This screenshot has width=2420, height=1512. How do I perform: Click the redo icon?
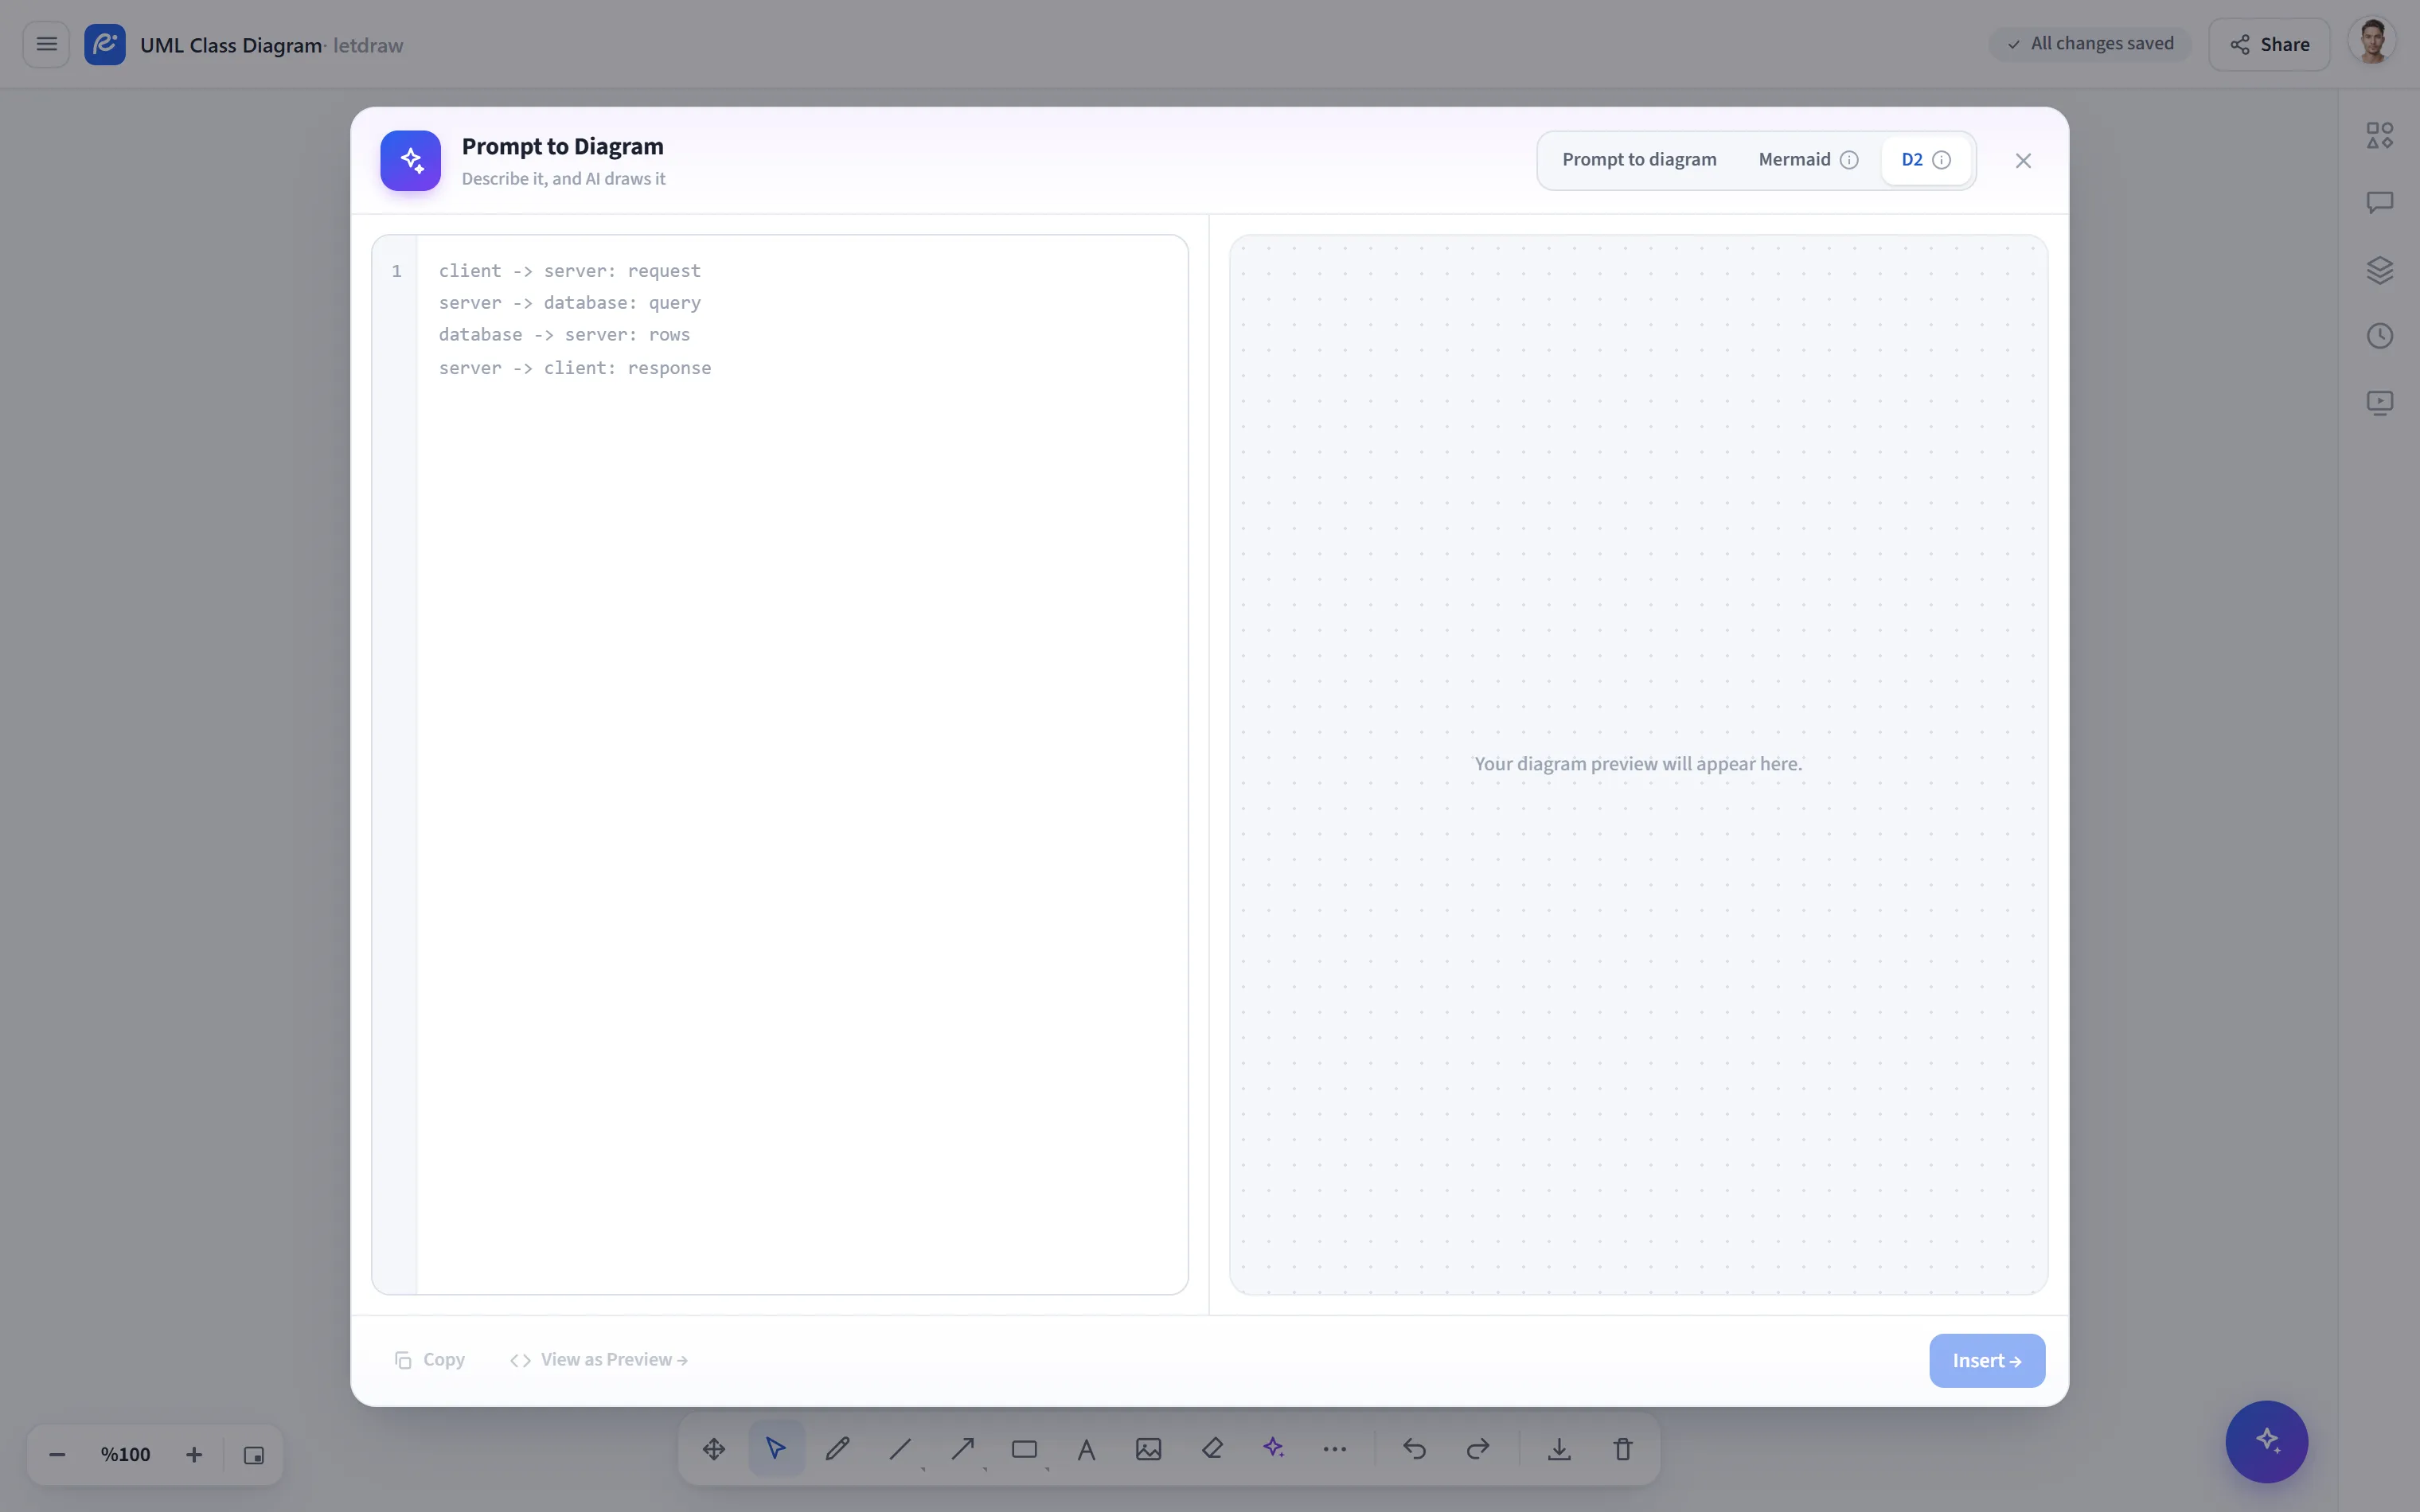coord(1478,1448)
